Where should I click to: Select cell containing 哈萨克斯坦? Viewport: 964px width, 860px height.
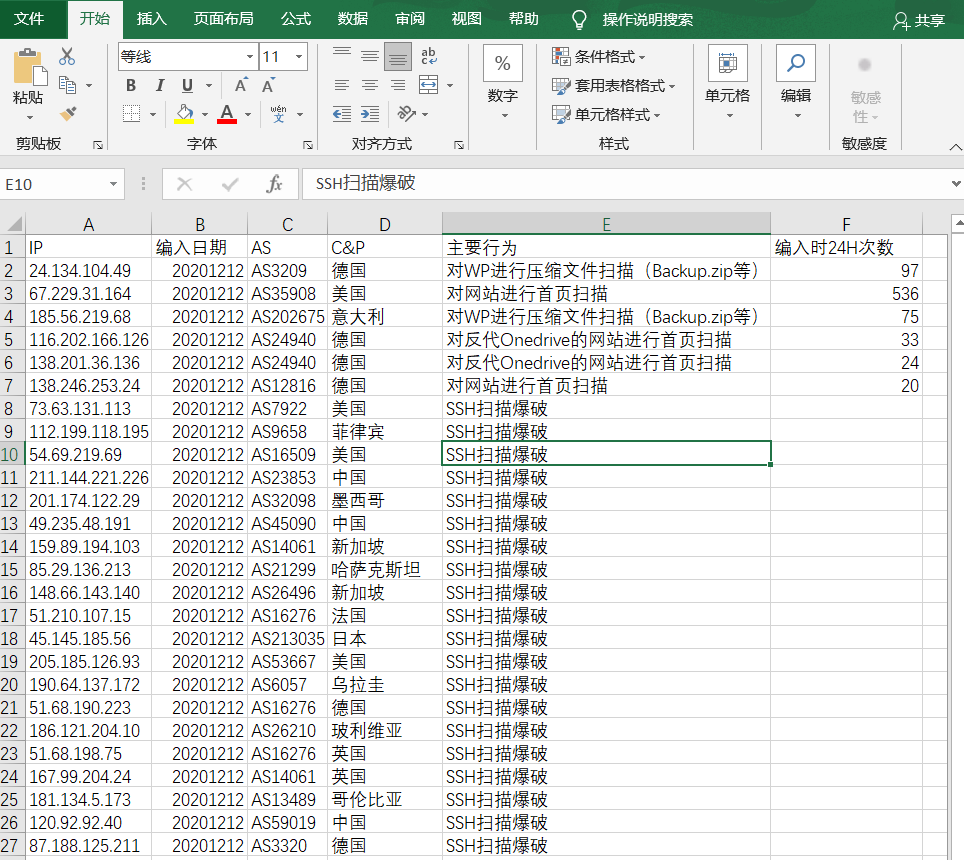pyautogui.click(x=384, y=570)
